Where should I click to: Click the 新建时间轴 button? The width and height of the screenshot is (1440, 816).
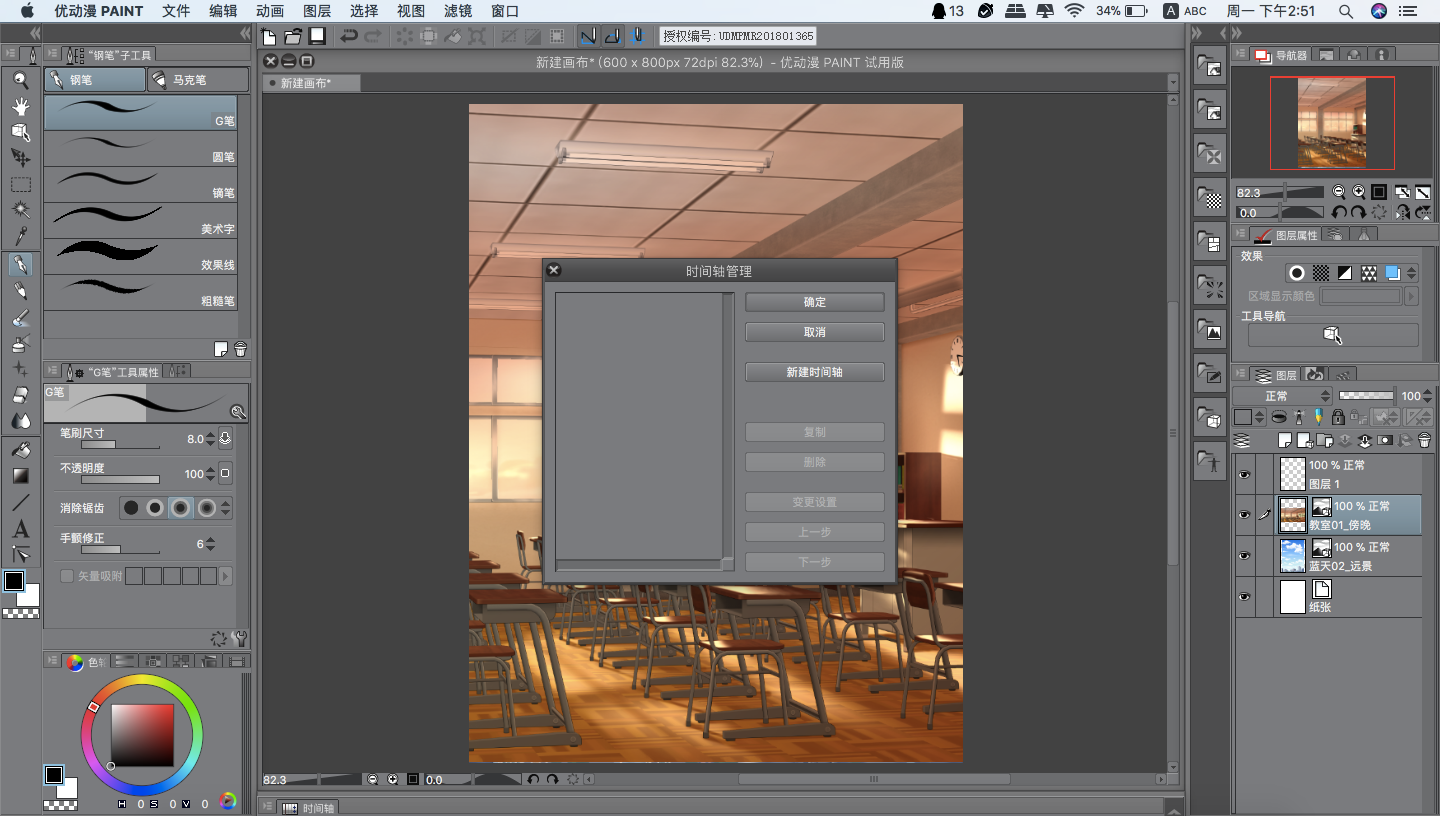(815, 372)
